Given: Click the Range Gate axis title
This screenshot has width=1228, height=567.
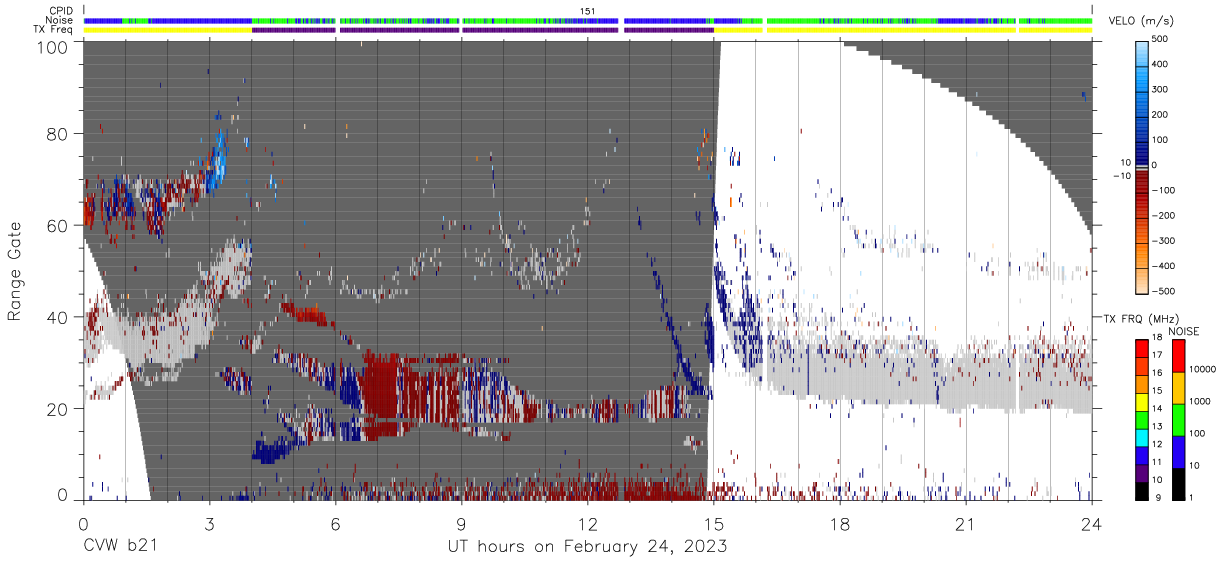Looking at the screenshot, I should [15, 270].
